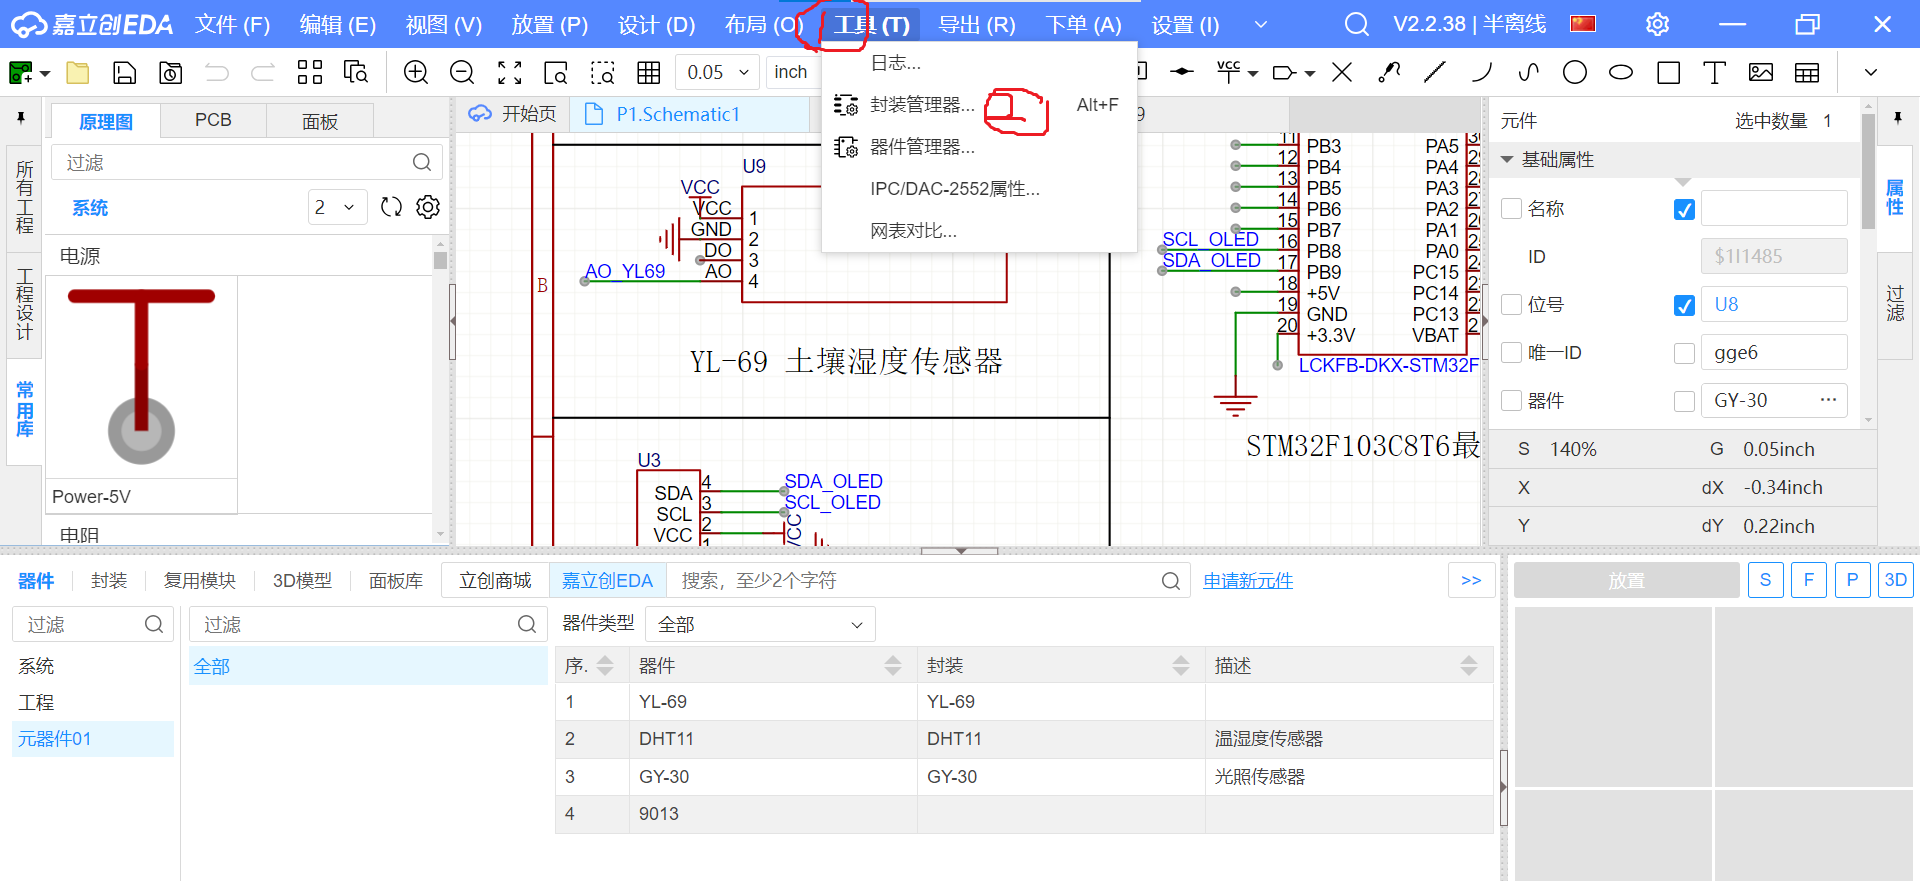
Task: Open the 0.05 grid size dropdown
Action: tap(717, 72)
